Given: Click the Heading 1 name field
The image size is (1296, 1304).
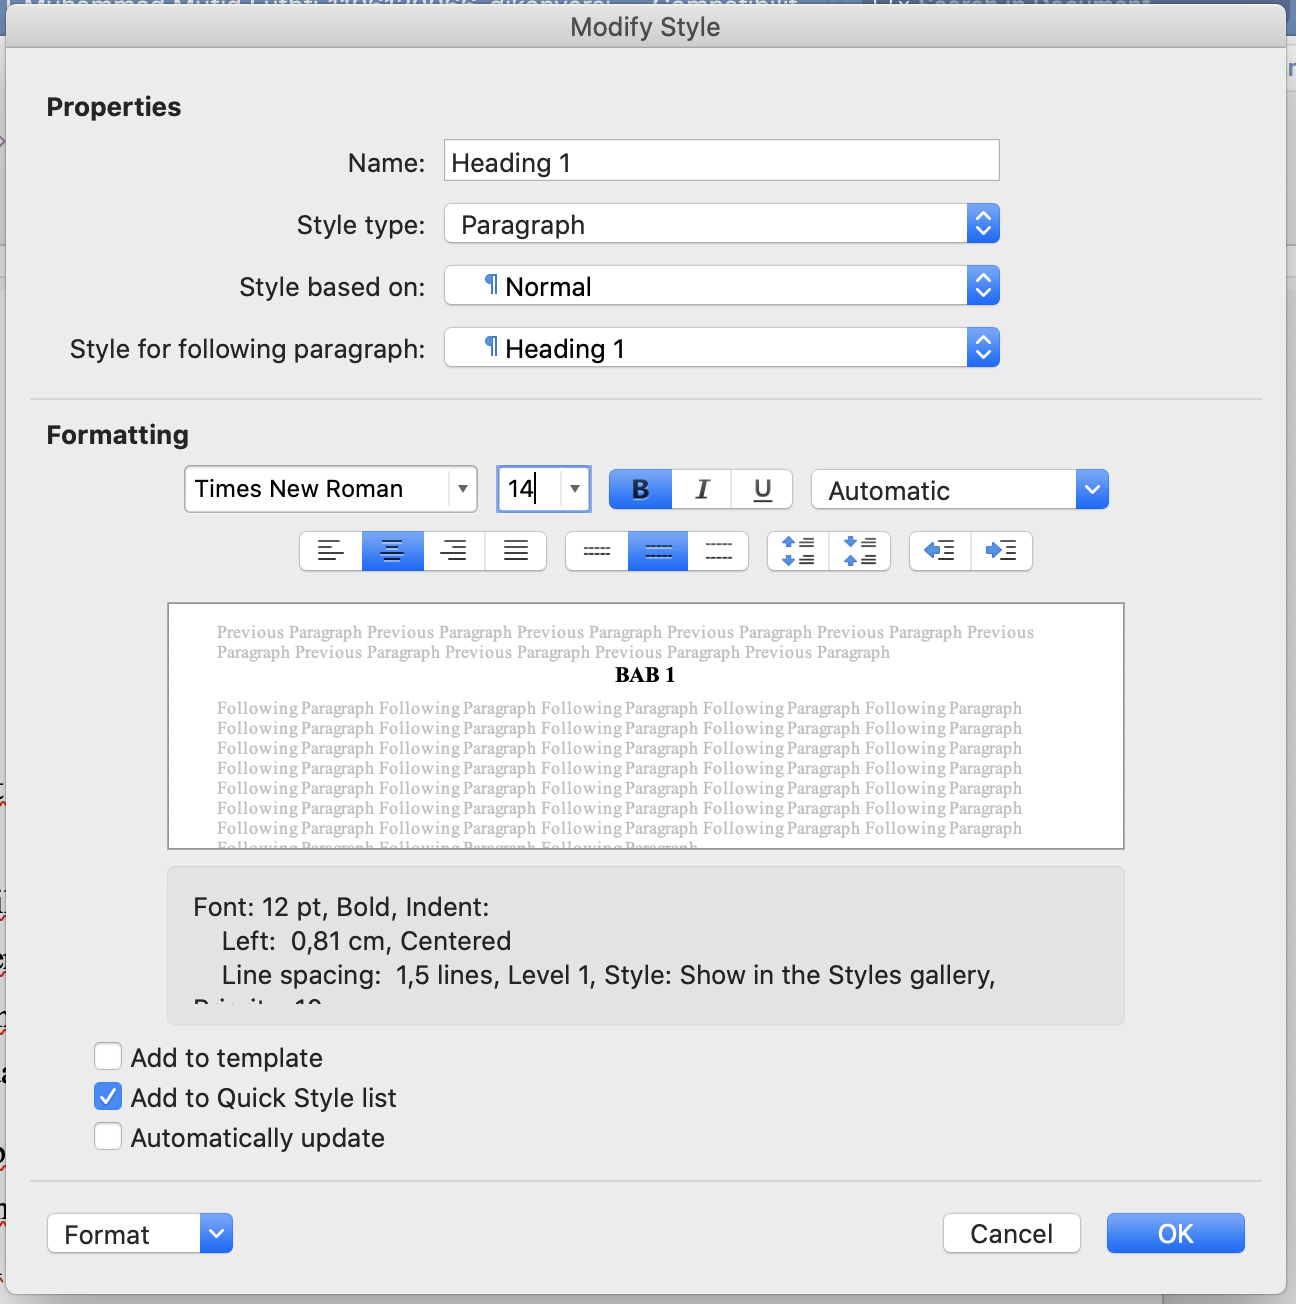Looking at the screenshot, I should (721, 161).
